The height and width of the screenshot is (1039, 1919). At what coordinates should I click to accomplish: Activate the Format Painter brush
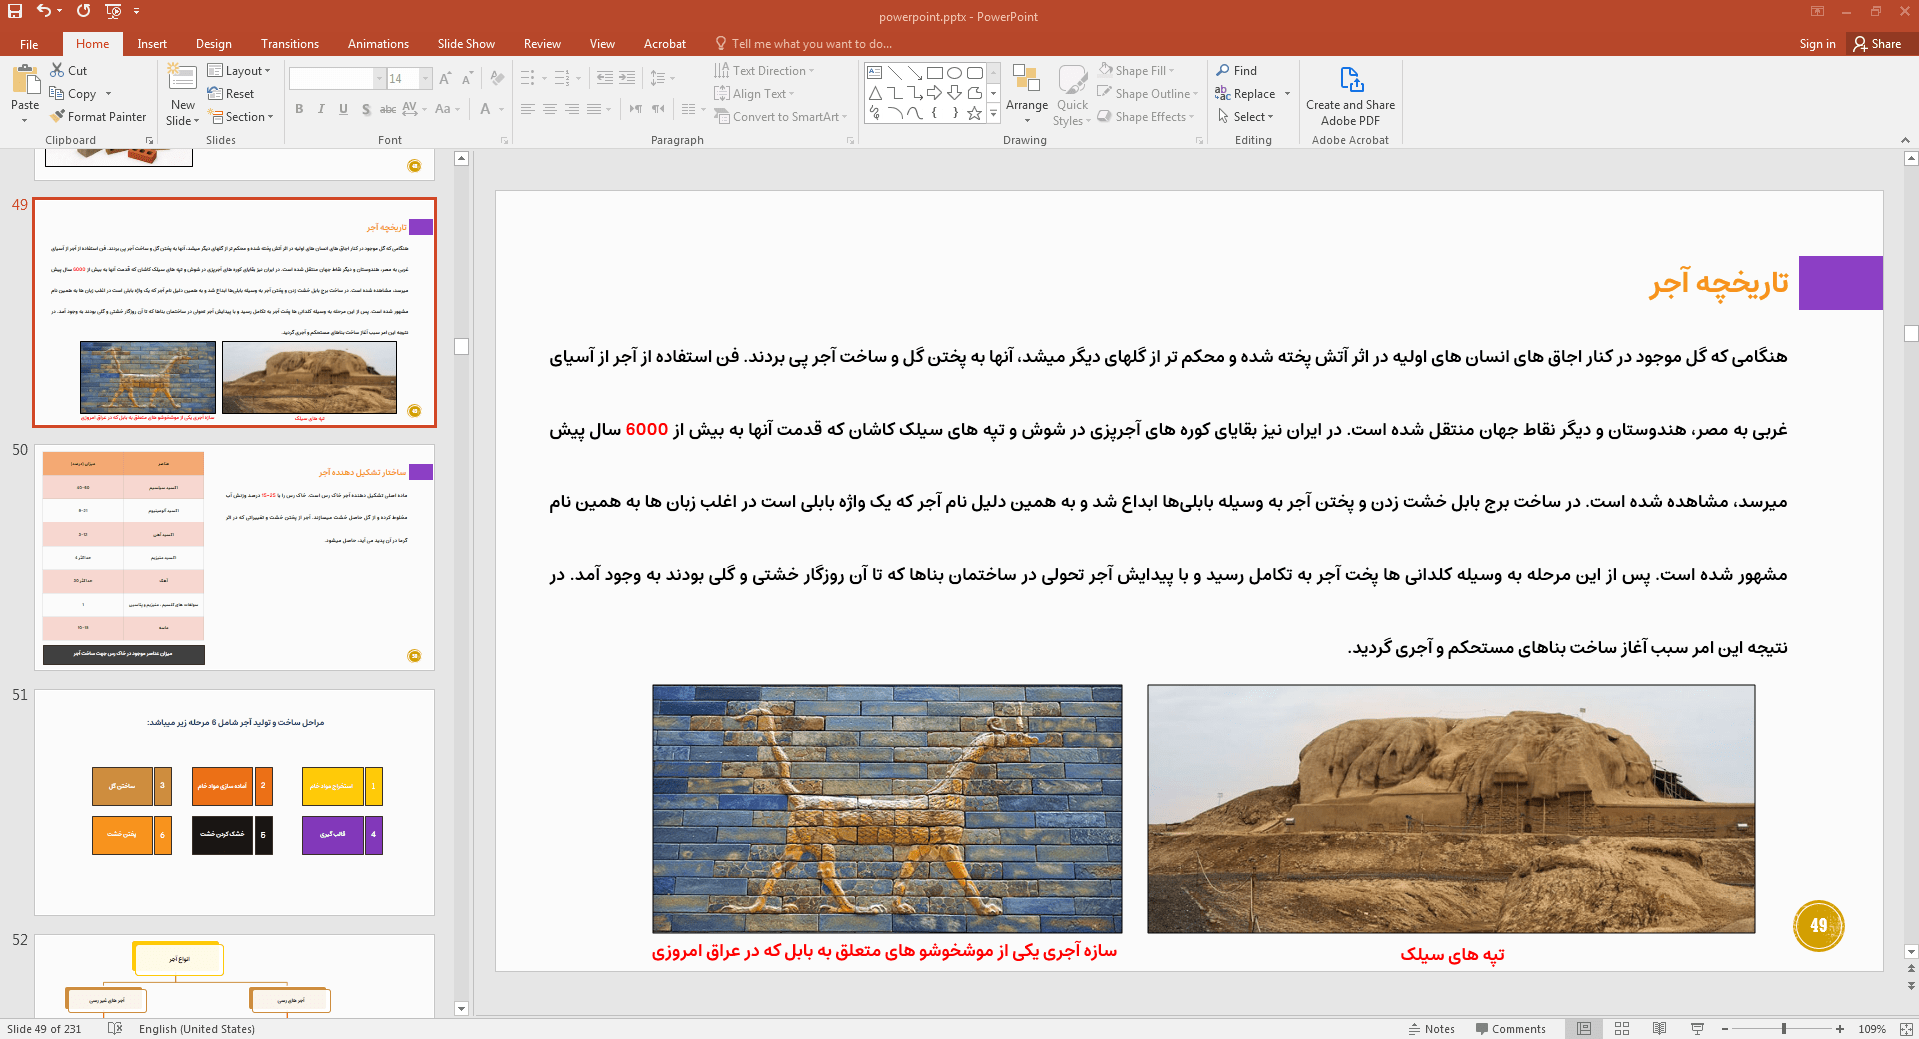click(98, 117)
